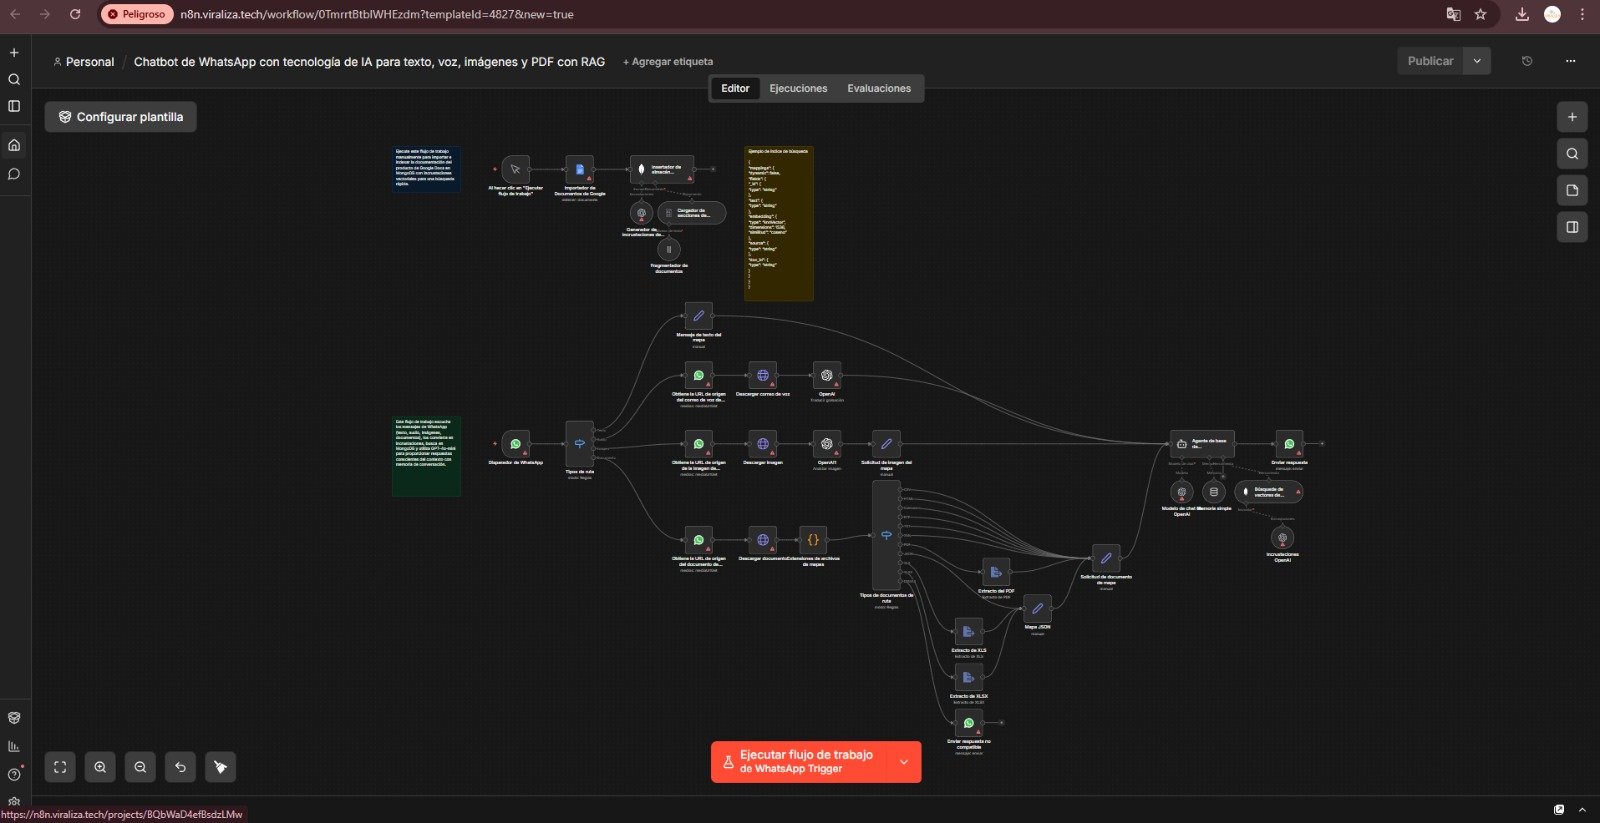Add a sticky note to canvas
The width and height of the screenshot is (1600, 823).
coord(1572,190)
